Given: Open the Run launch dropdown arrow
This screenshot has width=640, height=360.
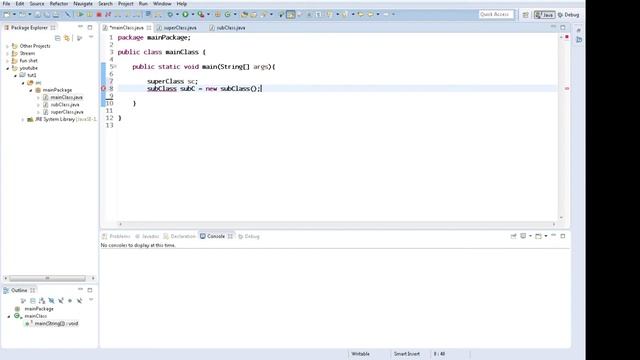Looking at the screenshot, I should coord(193,14).
